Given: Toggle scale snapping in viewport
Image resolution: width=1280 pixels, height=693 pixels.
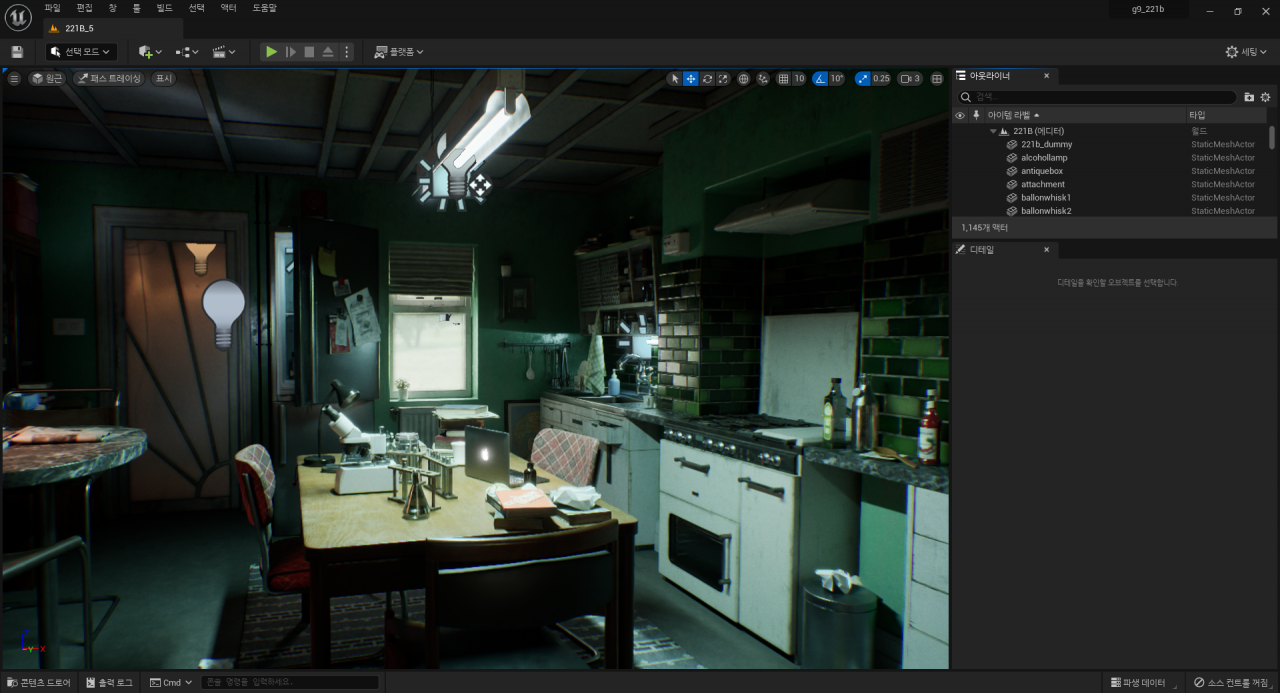Looking at the screenshot, I should pos(863,79).
